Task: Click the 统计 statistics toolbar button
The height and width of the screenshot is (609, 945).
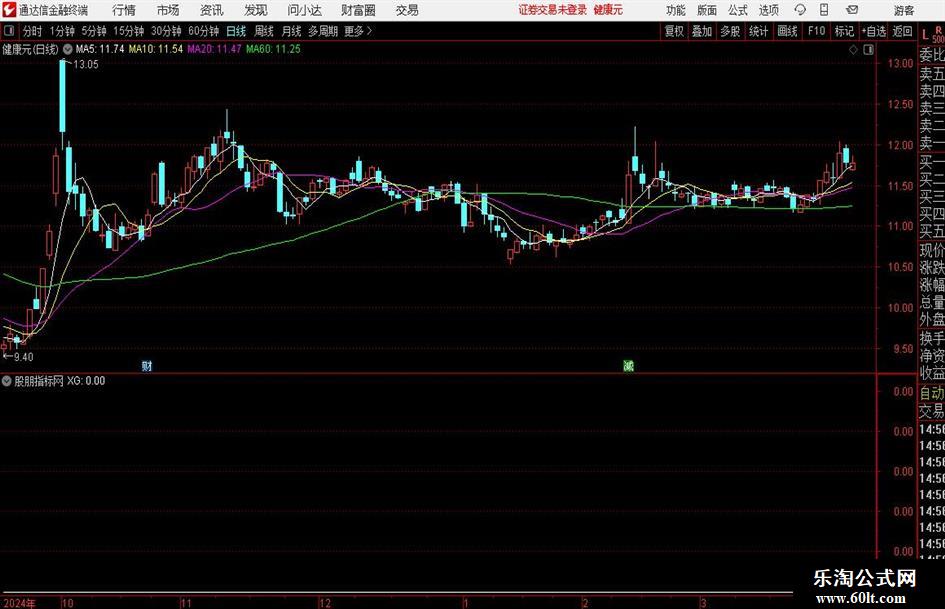Action: point(759,31)
